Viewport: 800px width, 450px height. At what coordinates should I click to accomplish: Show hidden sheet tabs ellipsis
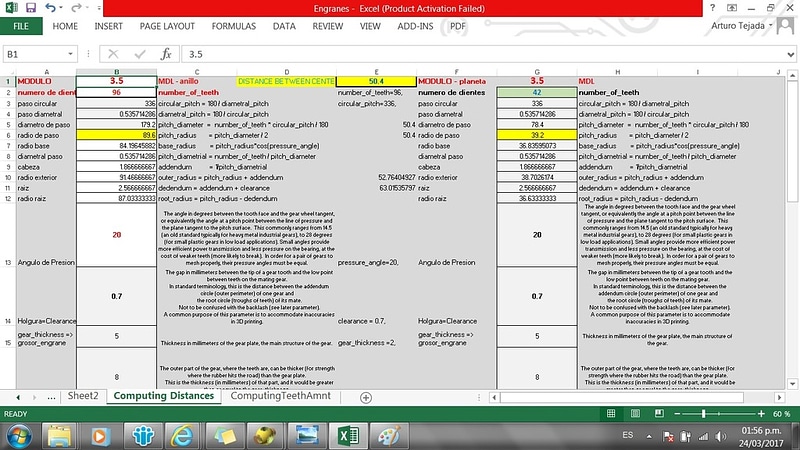tap(51, 397)
